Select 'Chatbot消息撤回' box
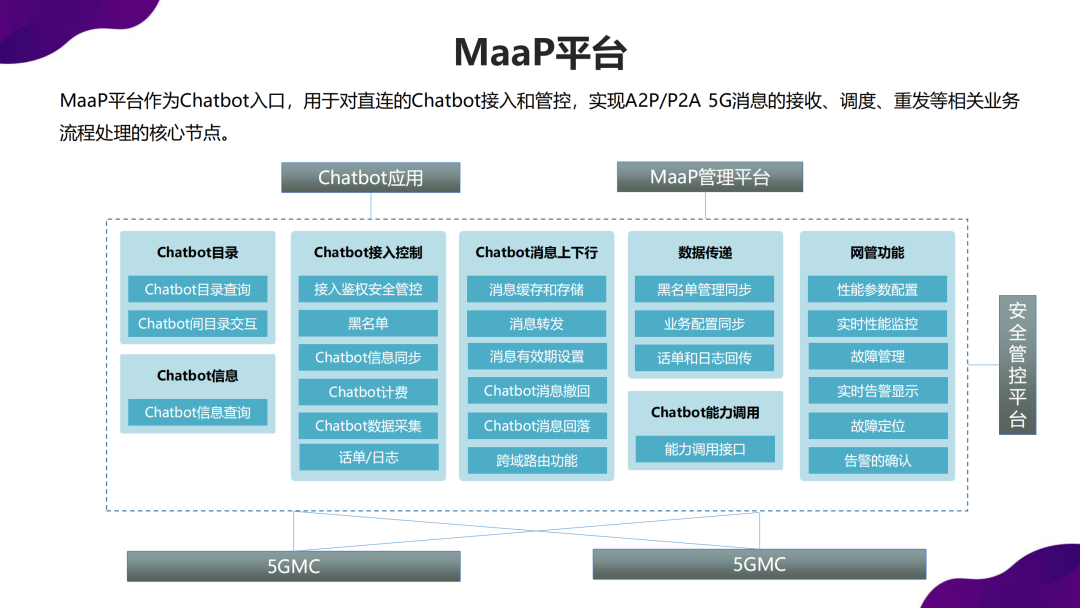This screenshot has width=1080, height=608. (x=537, y=390)
